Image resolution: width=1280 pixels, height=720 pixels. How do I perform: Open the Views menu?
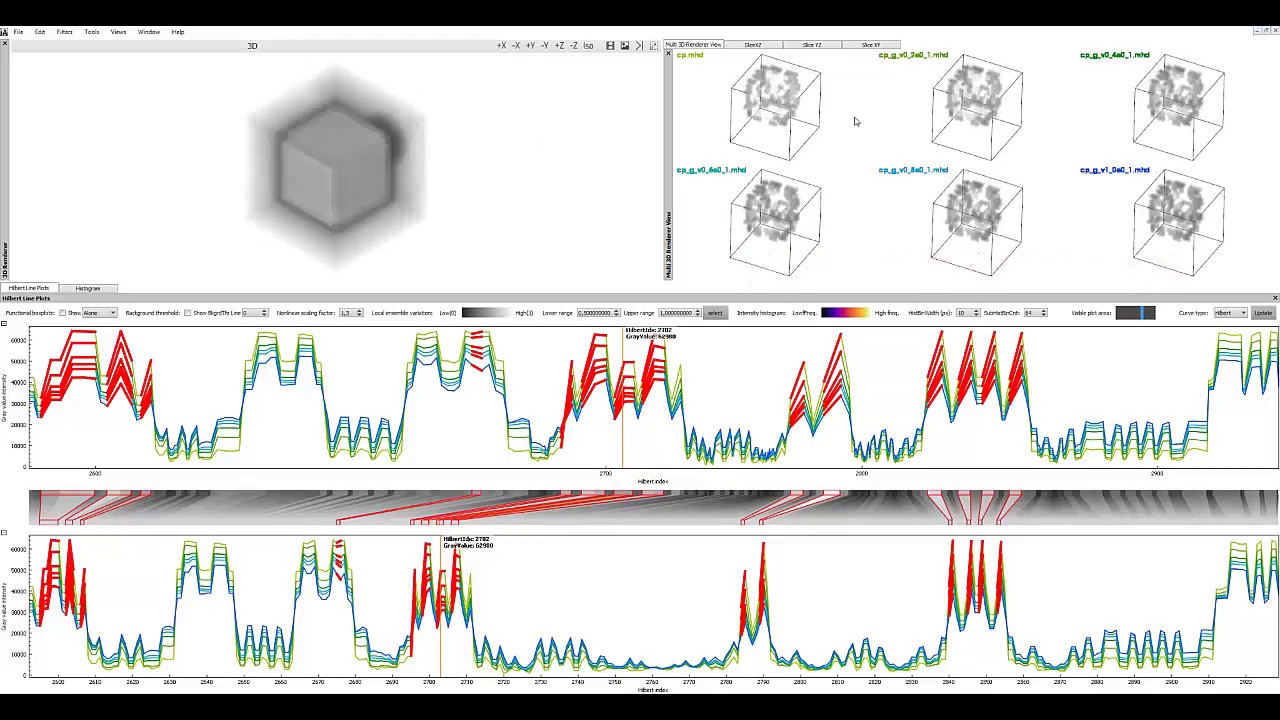tap(118, 32)
